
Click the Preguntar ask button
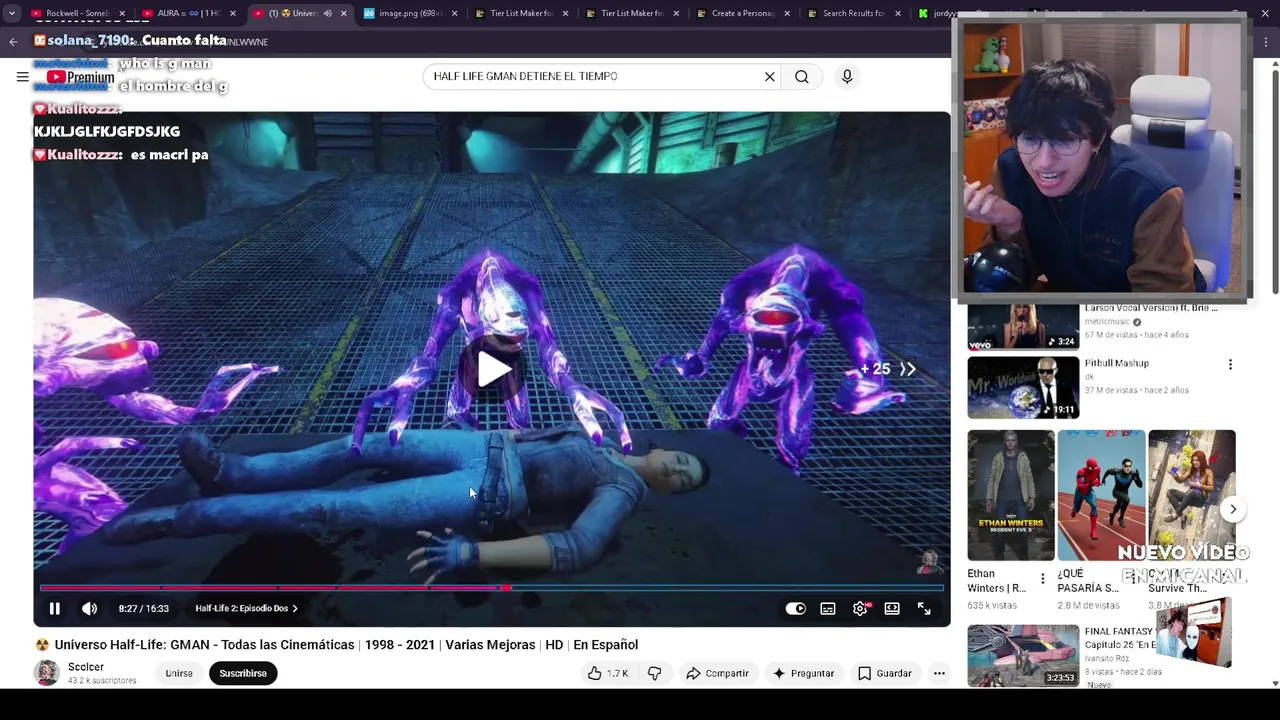pos(803,673)
